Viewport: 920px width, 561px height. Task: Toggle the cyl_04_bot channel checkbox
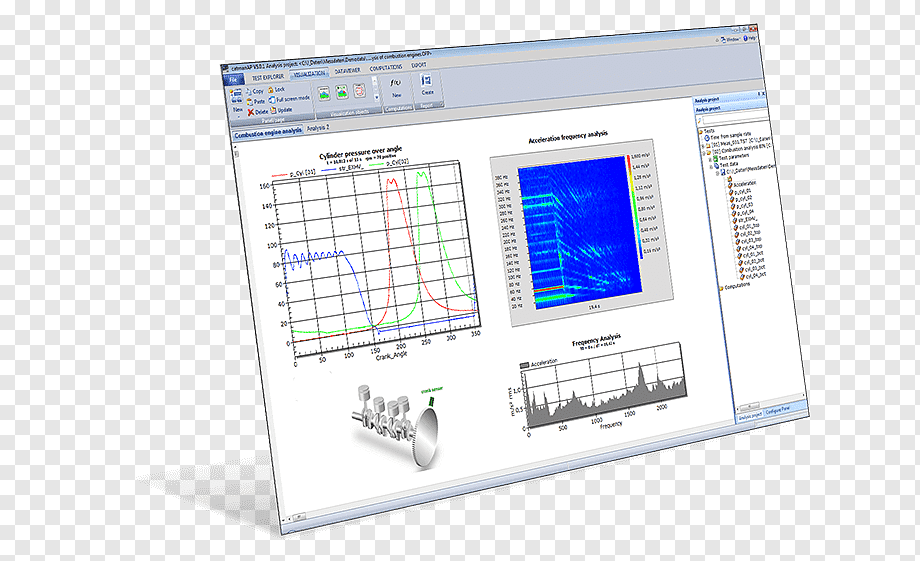click(x=742, y=276)
